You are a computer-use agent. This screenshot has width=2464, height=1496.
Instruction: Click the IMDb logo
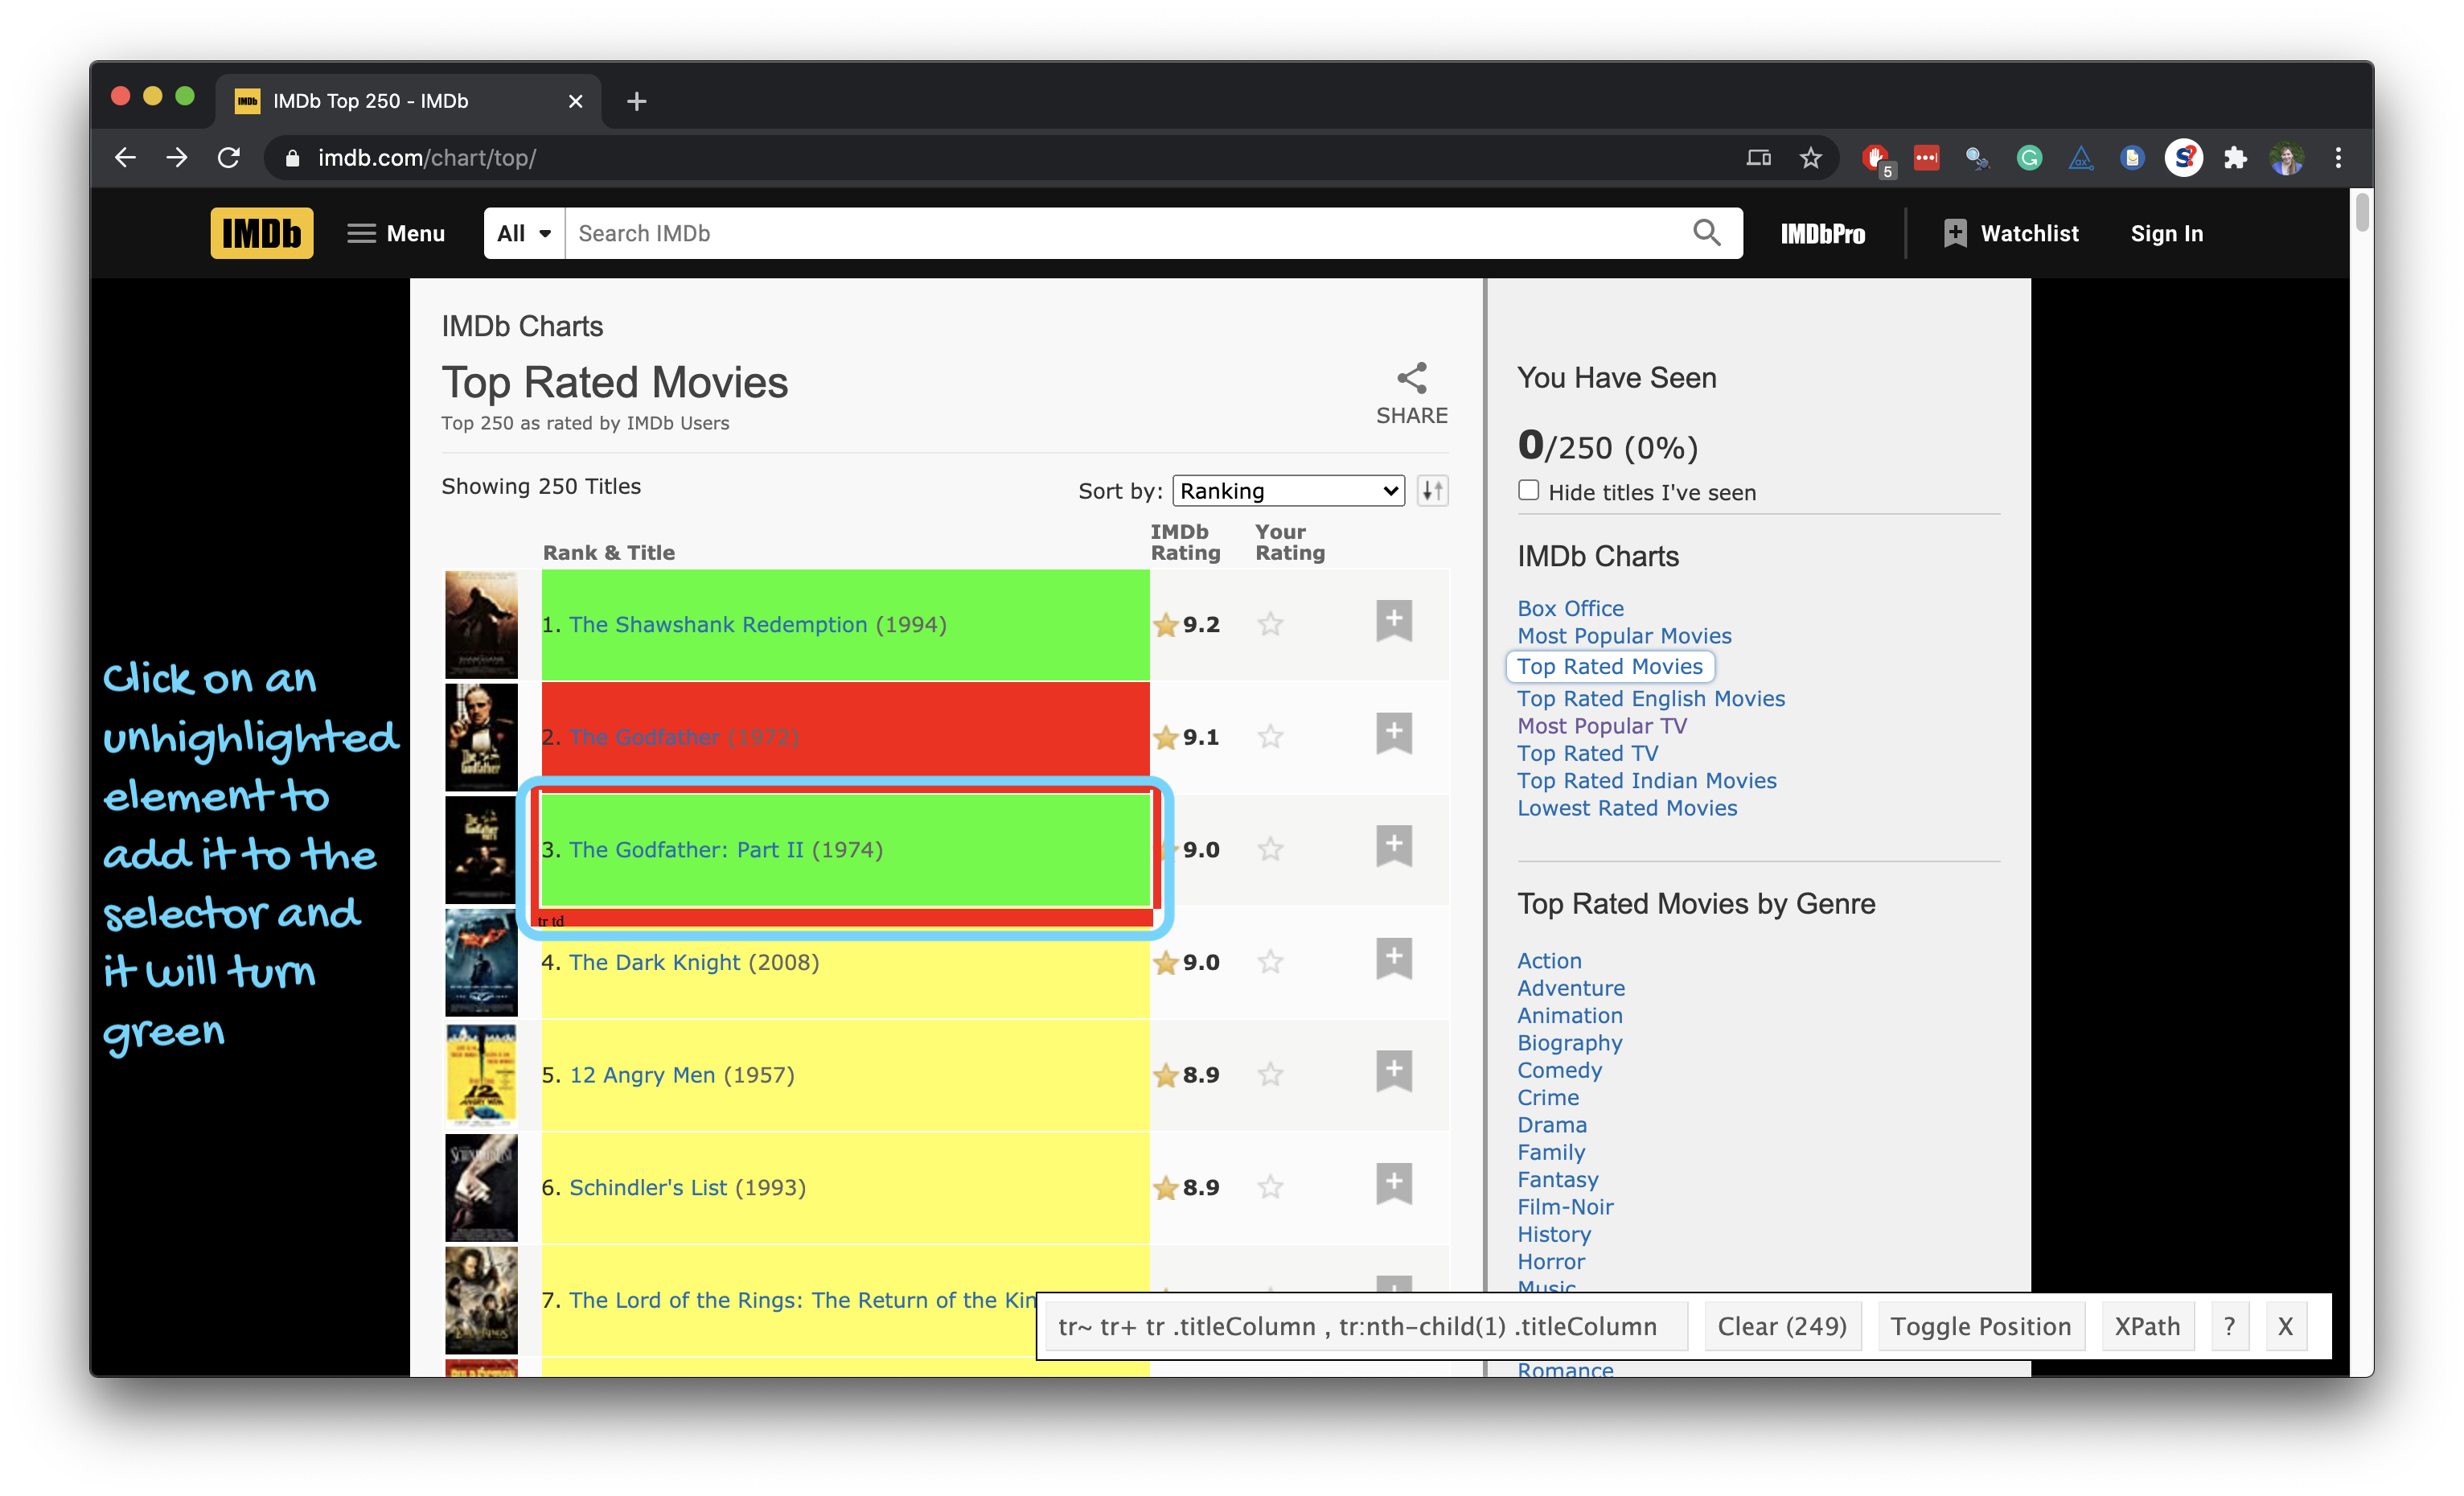point(261,233)
